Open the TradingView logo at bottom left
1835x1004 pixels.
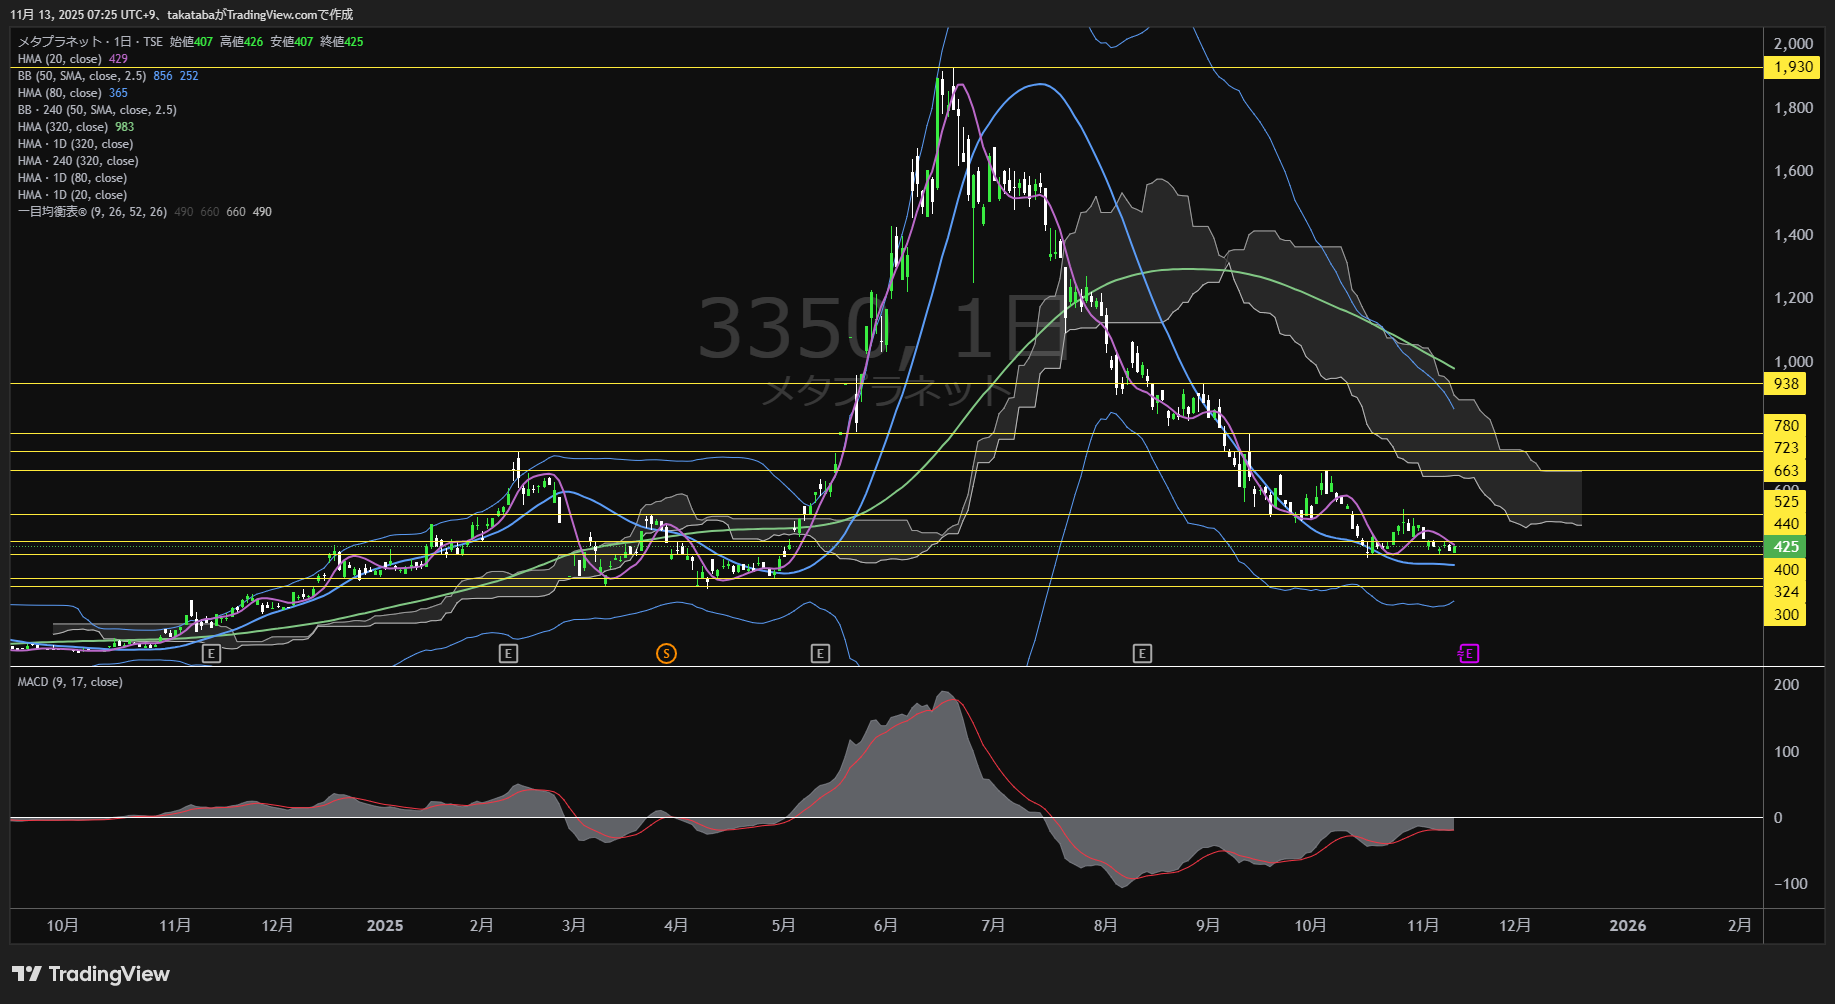(91, 974)
